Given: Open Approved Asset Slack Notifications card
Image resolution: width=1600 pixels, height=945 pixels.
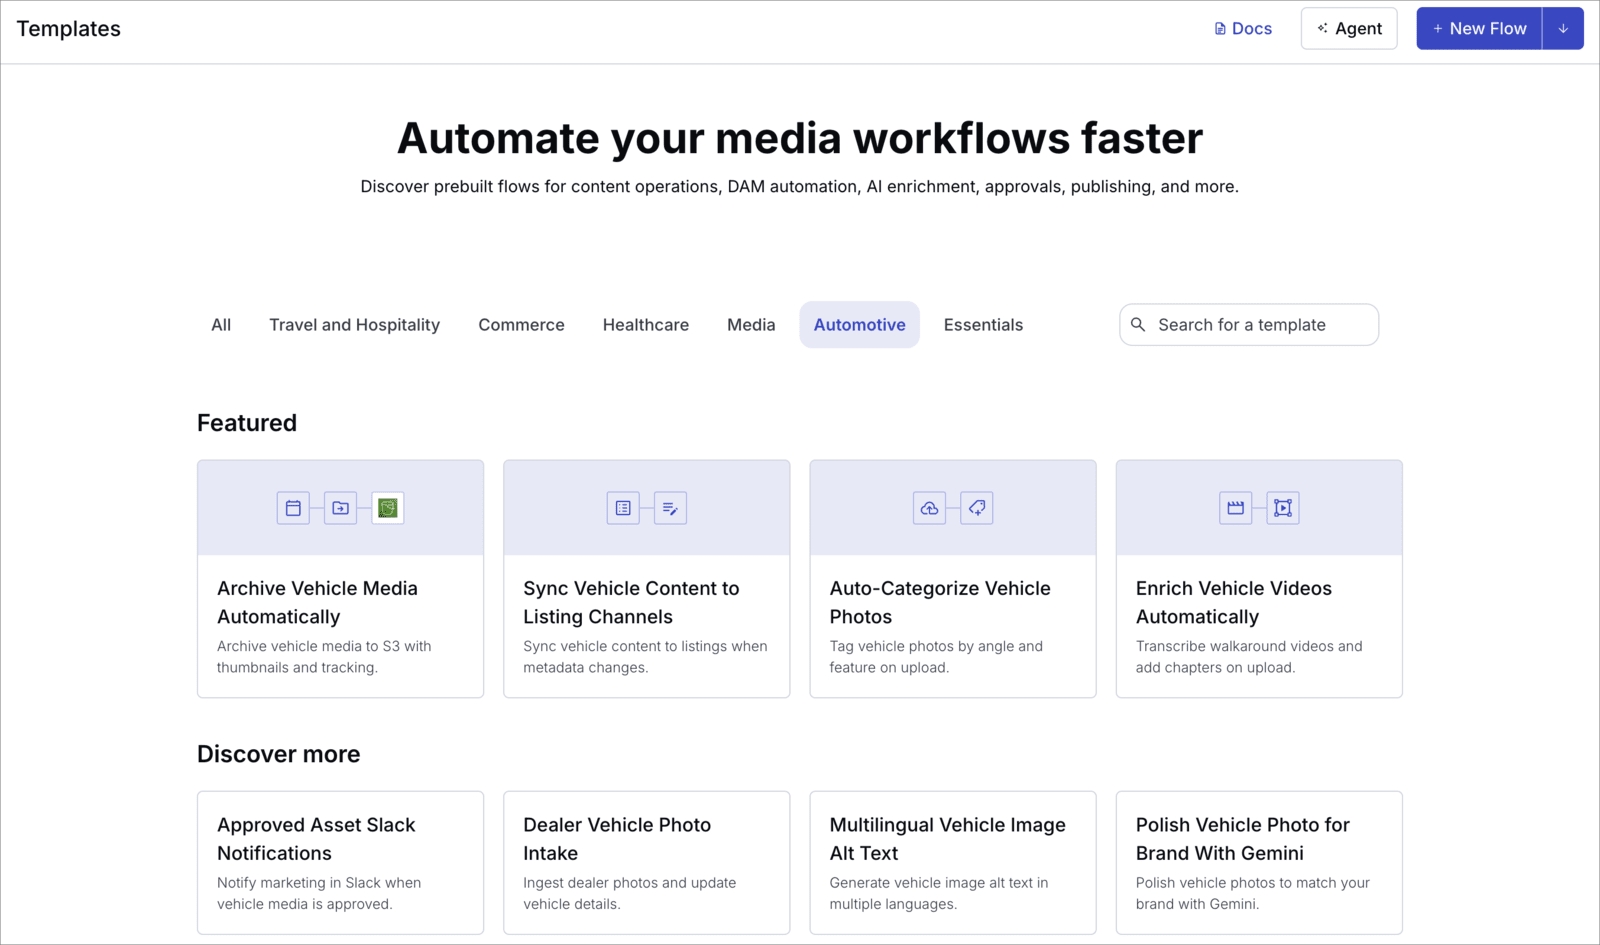Looking at the screenshot, I should pyautogui.click(x=340, y=863).
